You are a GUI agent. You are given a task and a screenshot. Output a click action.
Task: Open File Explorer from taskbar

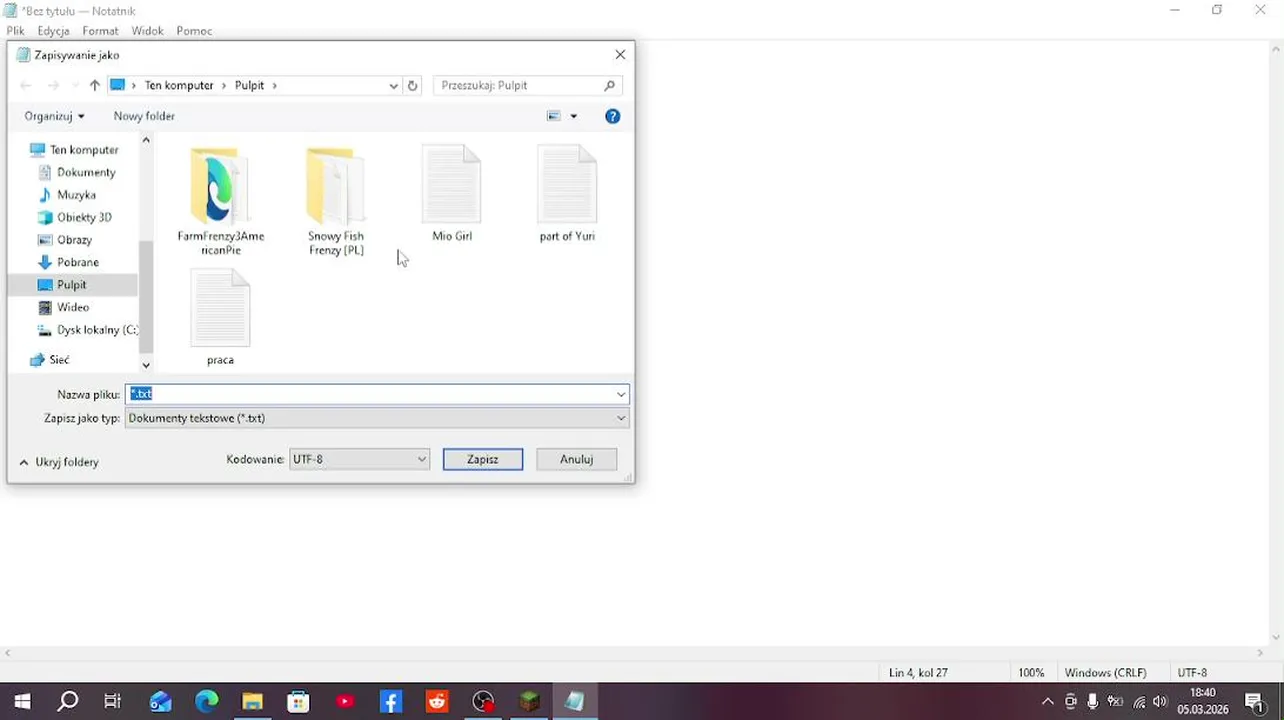coord(252,702)
